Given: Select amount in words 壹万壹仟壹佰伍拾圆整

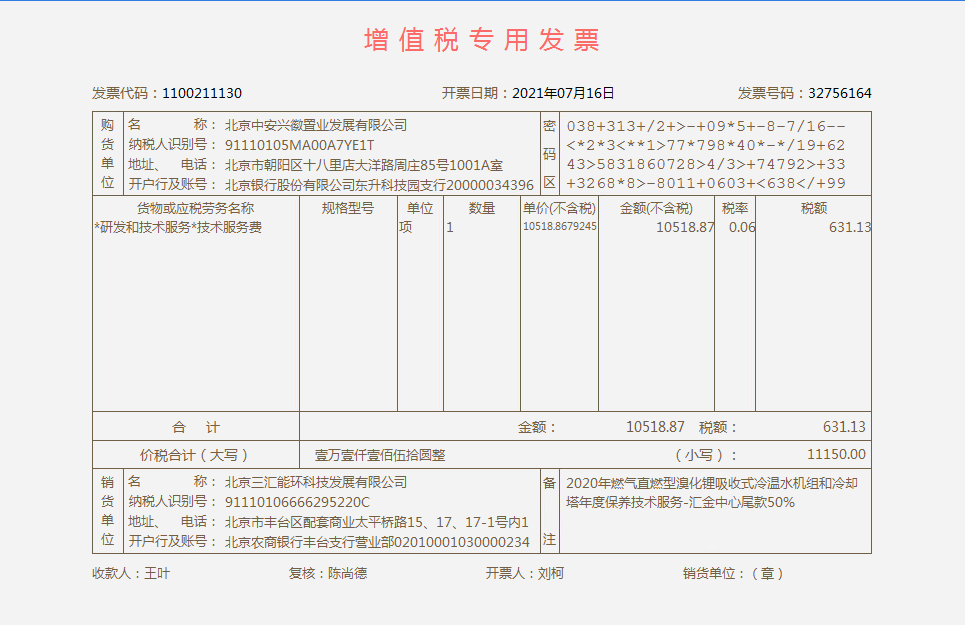Looking at the screenshot, I should (380, 455).
